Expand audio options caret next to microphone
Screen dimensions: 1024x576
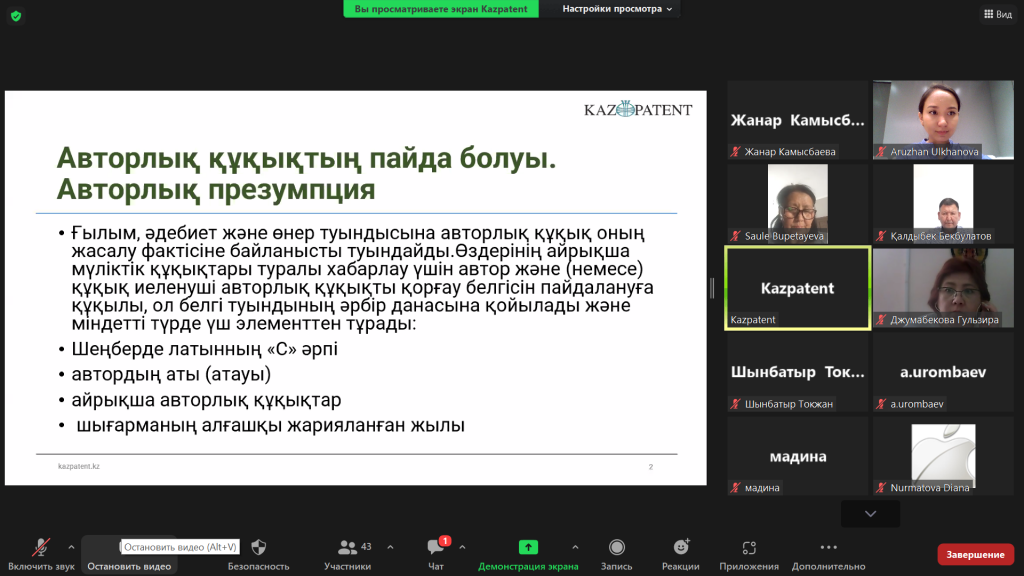[71, 547]
